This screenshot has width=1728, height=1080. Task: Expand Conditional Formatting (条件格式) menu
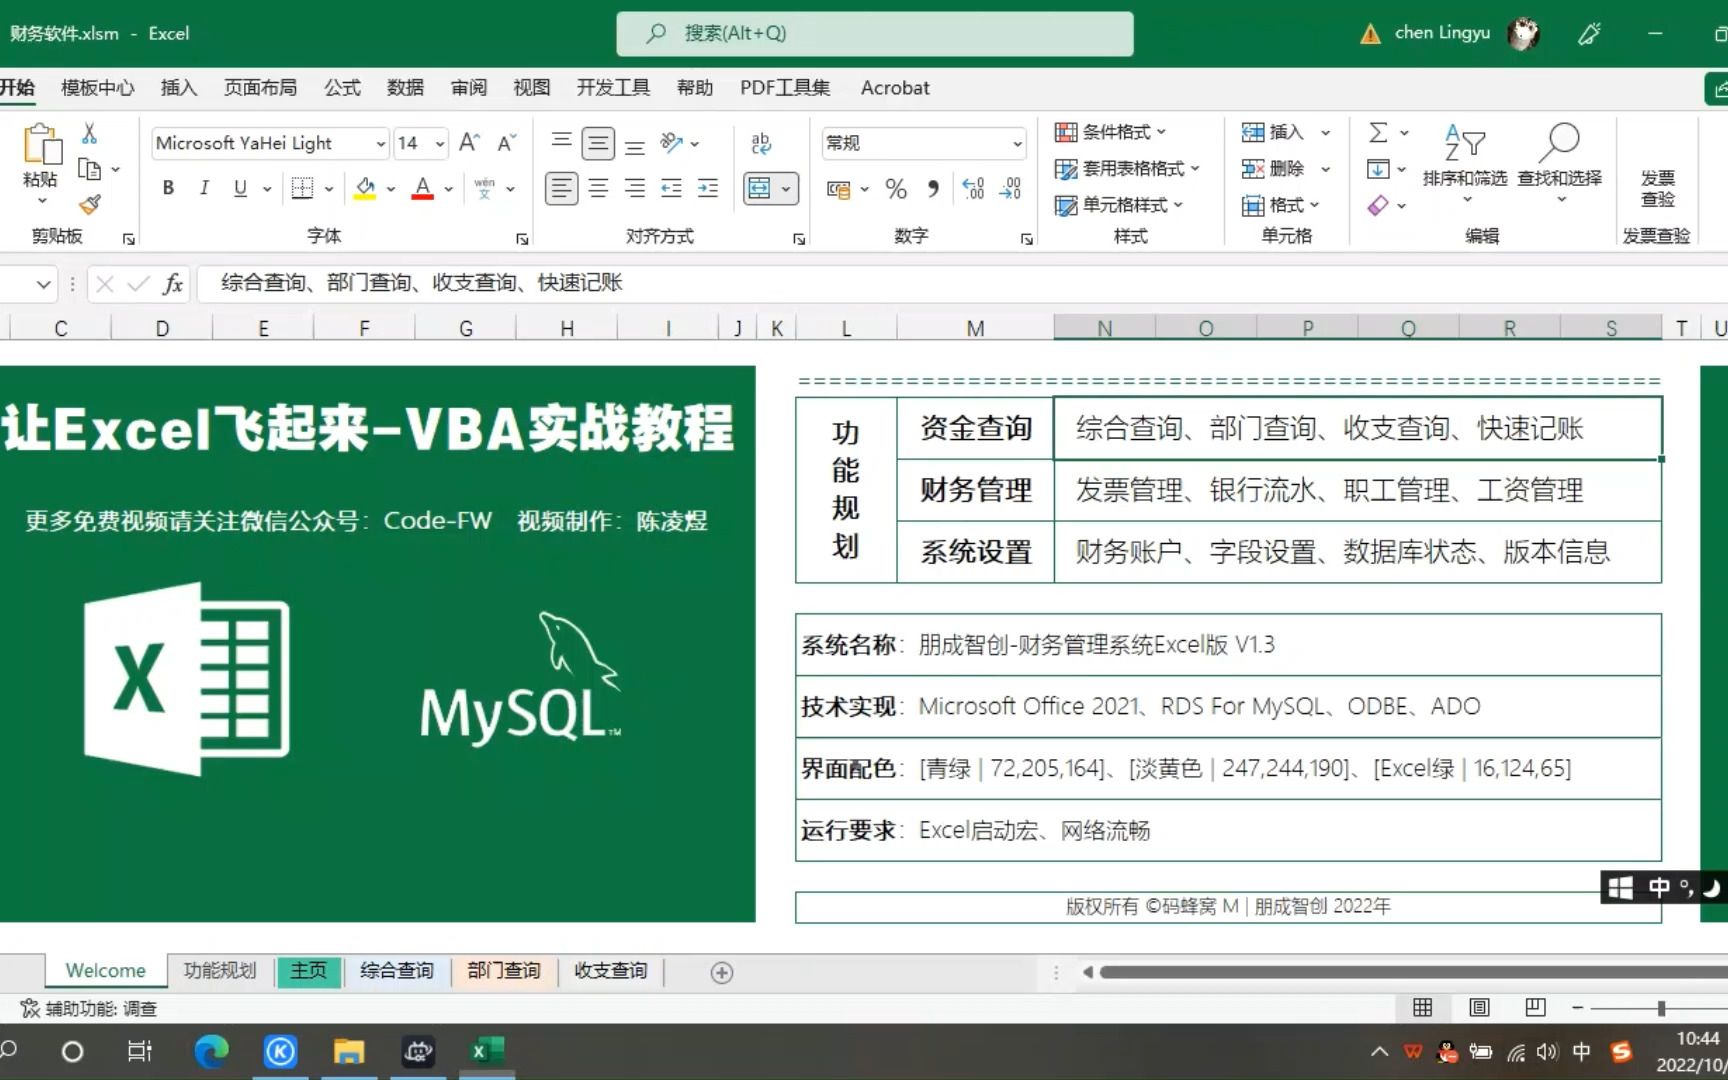point(1111,132)
